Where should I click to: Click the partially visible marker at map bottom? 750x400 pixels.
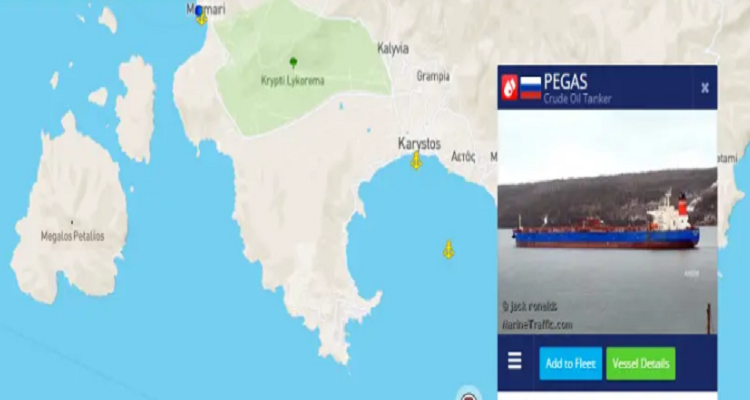click(469, 394)
